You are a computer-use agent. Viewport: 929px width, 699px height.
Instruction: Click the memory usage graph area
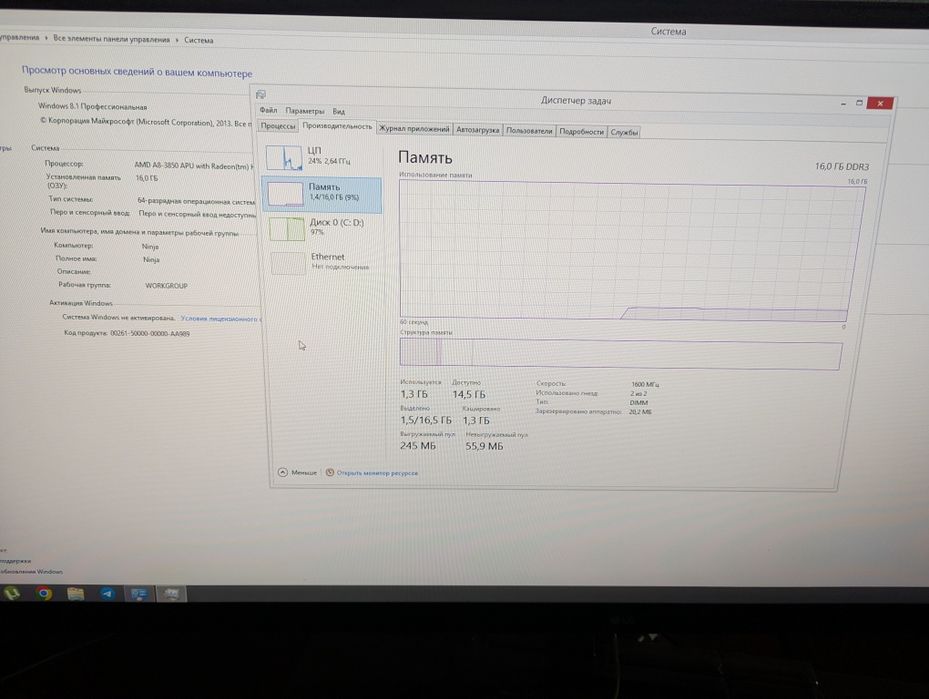[x=632, y=251]
